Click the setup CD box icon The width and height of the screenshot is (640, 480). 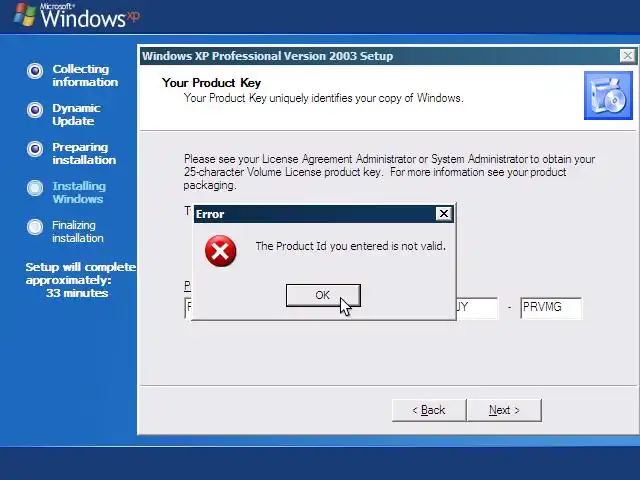608,96
